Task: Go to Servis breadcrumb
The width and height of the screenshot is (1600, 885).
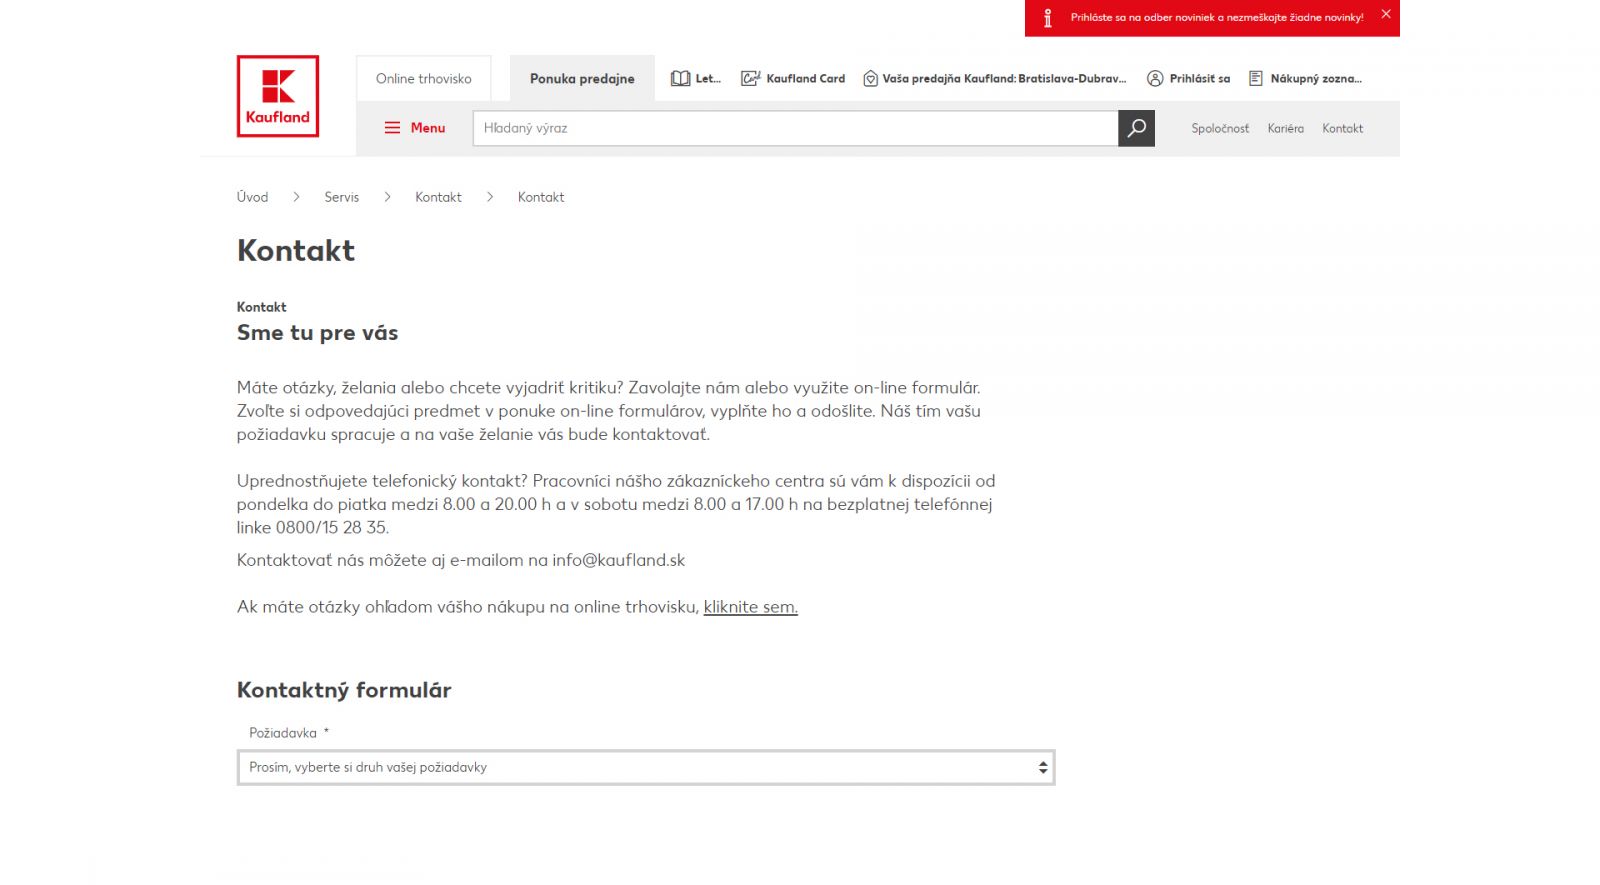Action: pyautogui.click(x=341, y=197)
